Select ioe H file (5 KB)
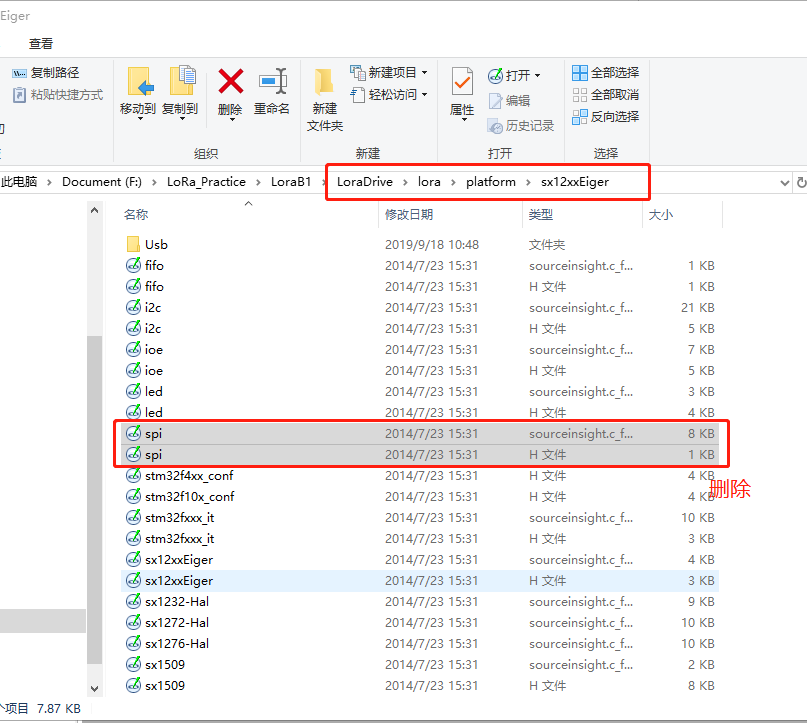 coord(420,371)
